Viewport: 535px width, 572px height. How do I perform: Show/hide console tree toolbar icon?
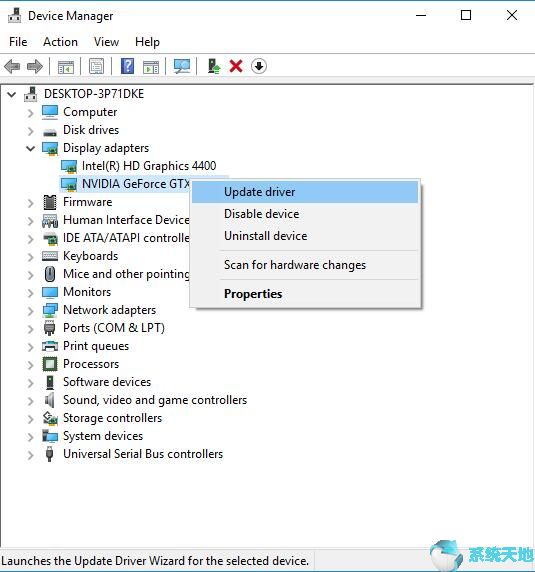click(66, 66)
